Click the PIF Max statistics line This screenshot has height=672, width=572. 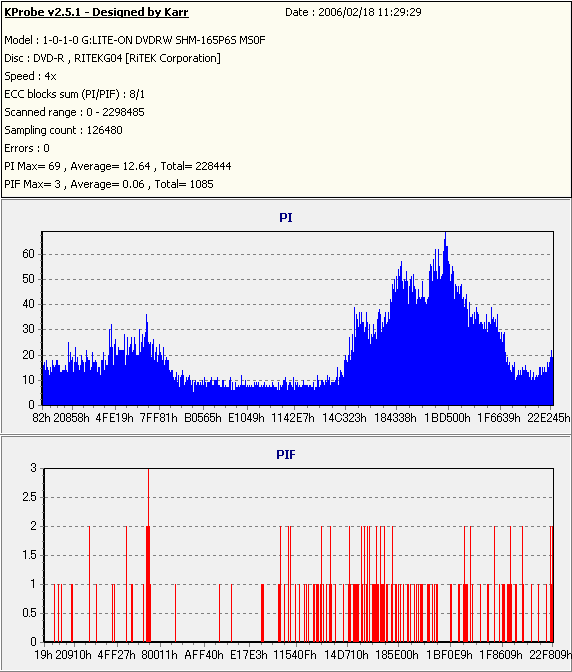coord(109,184)
